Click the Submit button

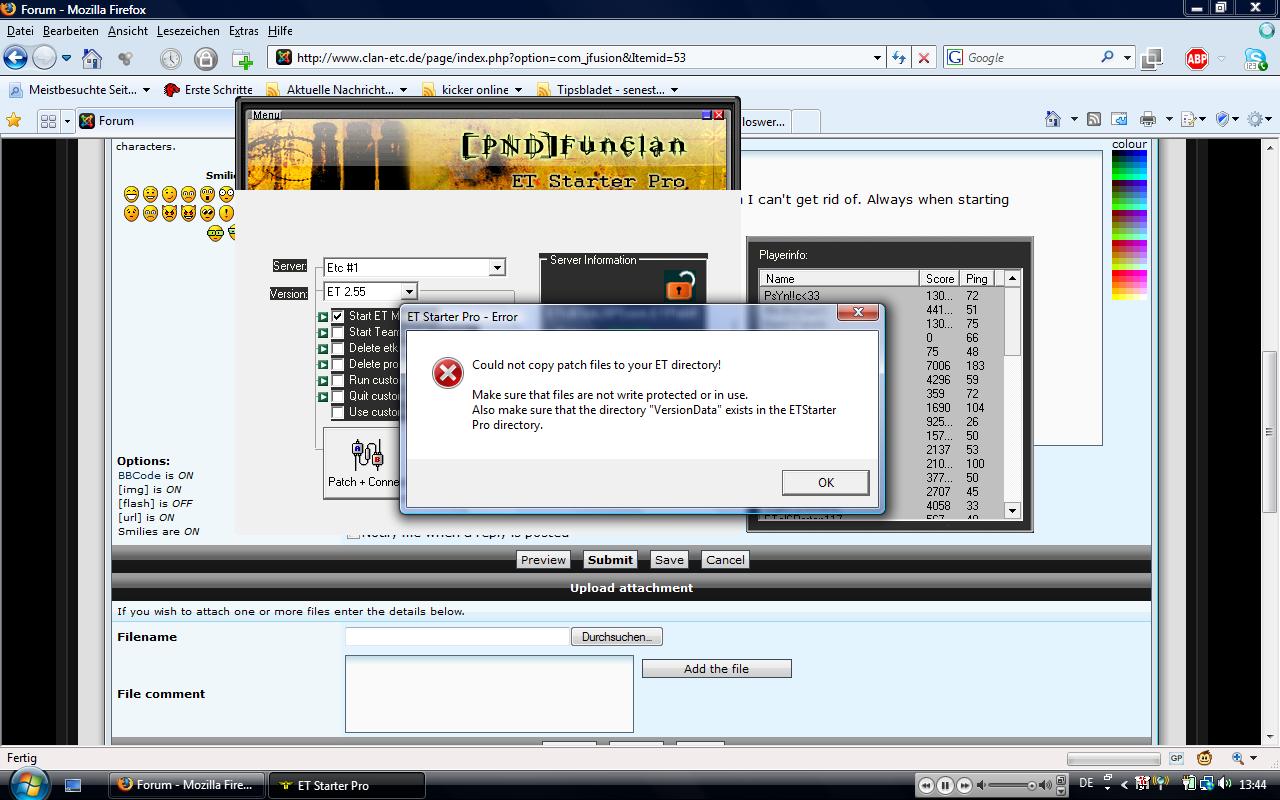(x=610, y=560)
